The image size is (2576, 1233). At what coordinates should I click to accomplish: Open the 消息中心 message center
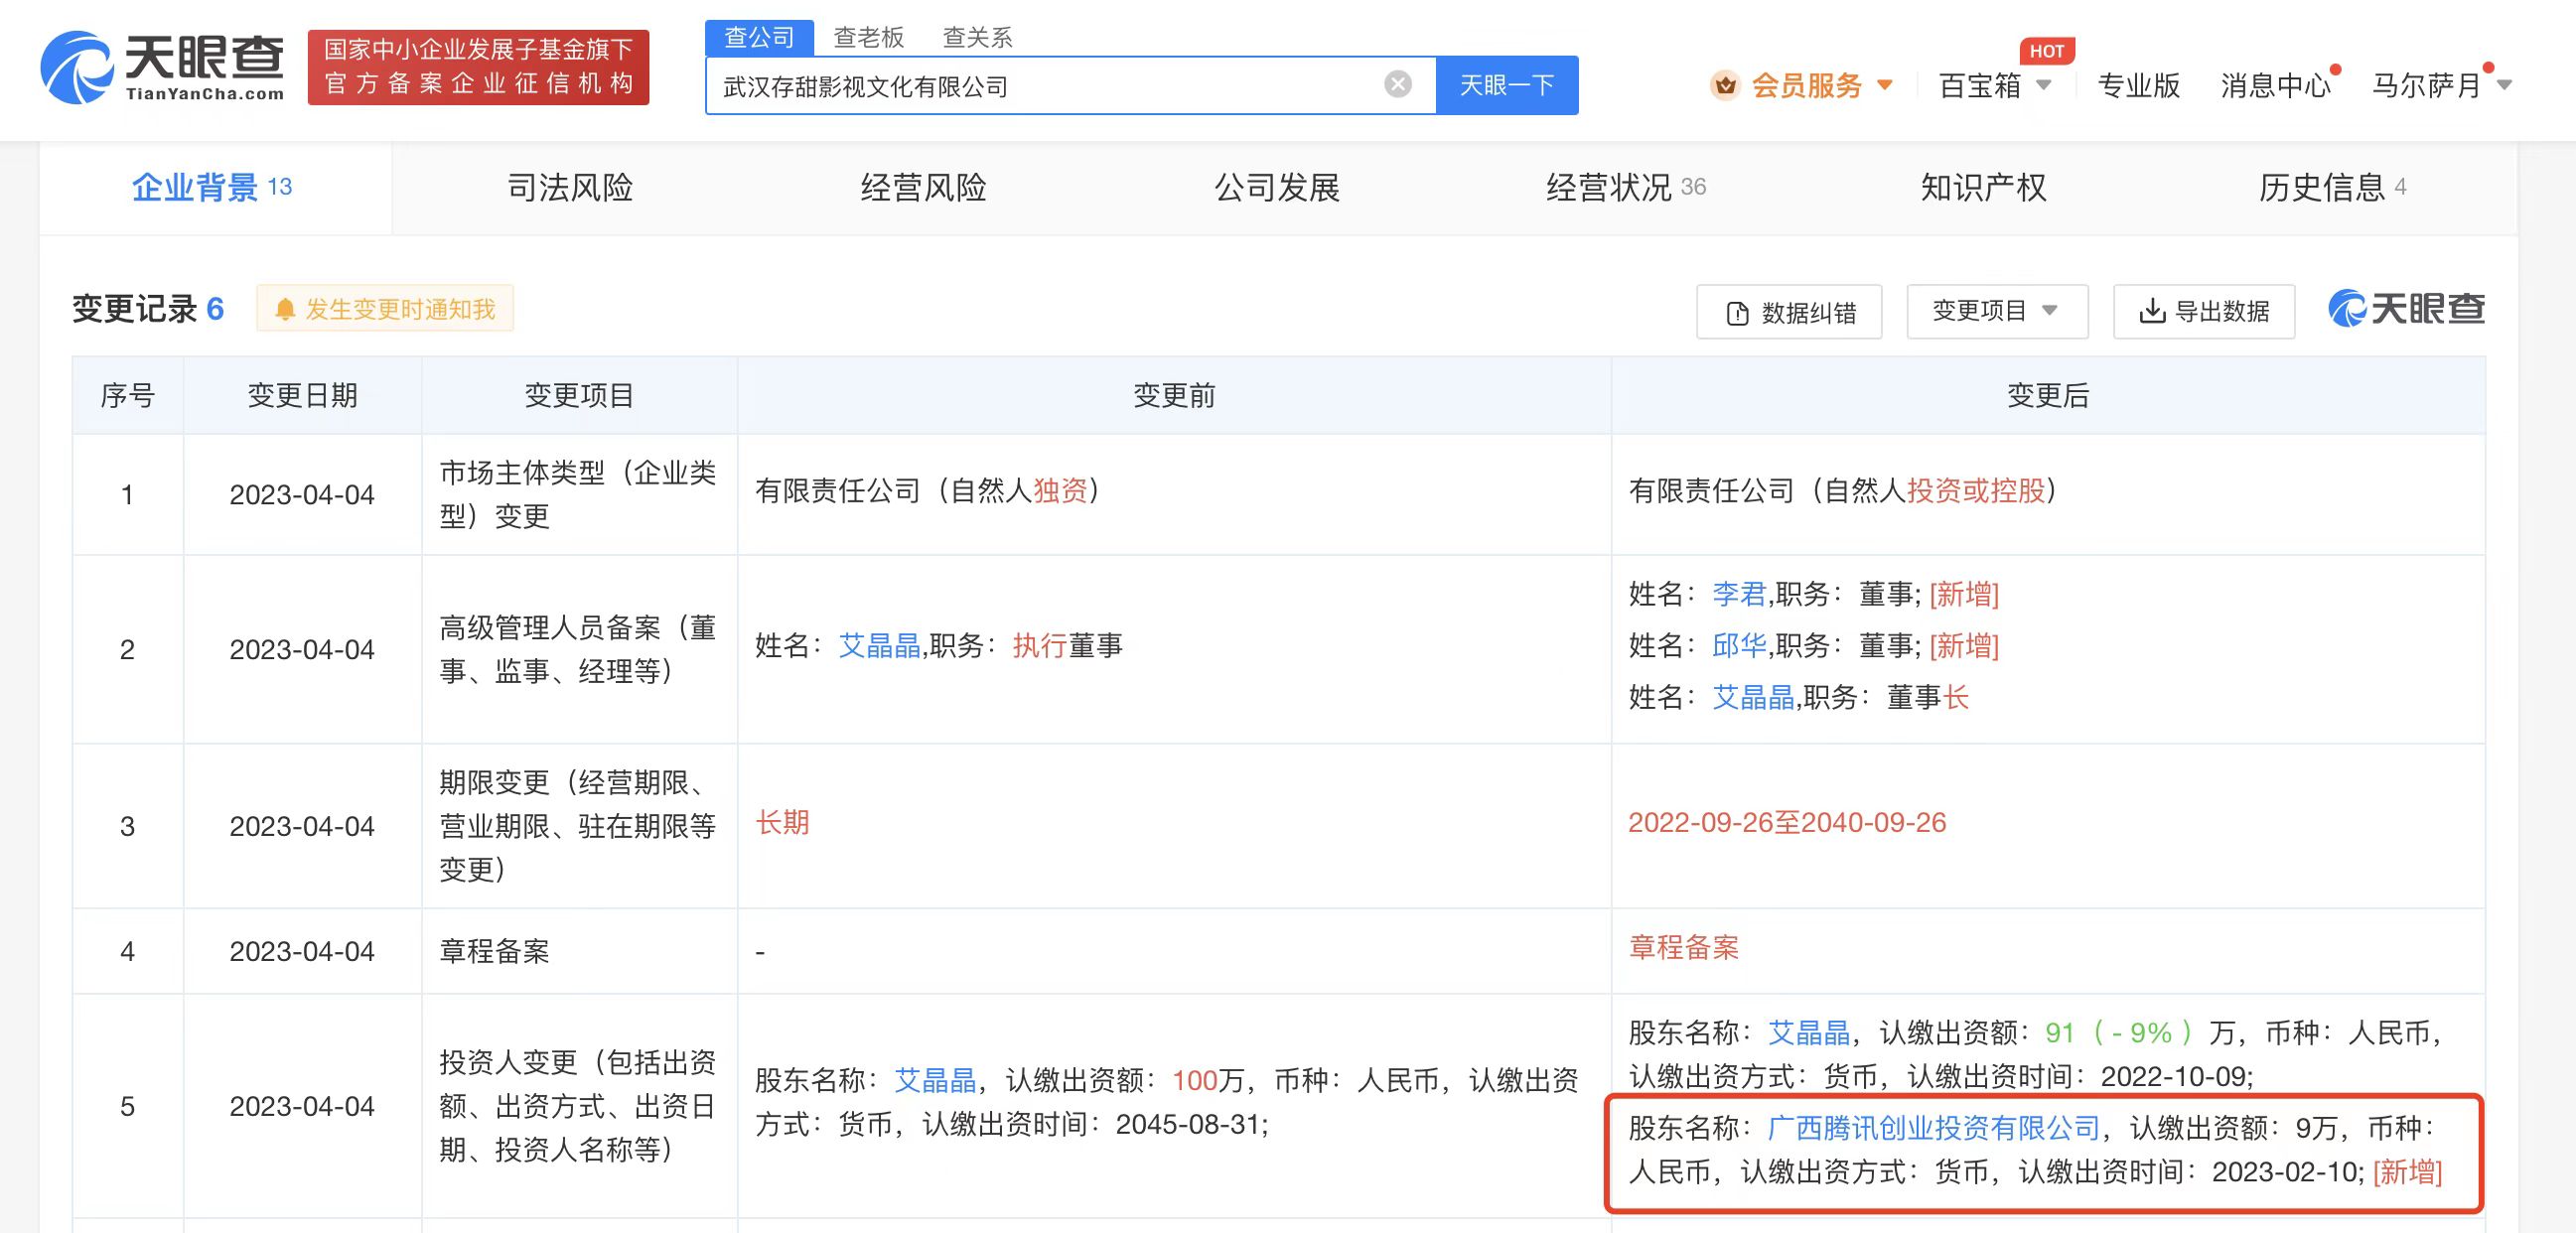point(2275,86)
